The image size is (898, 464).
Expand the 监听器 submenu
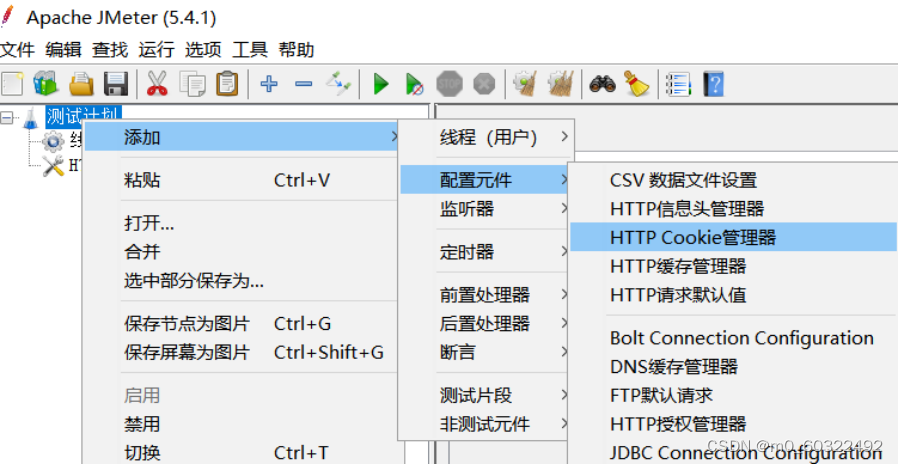pos(485,209)
